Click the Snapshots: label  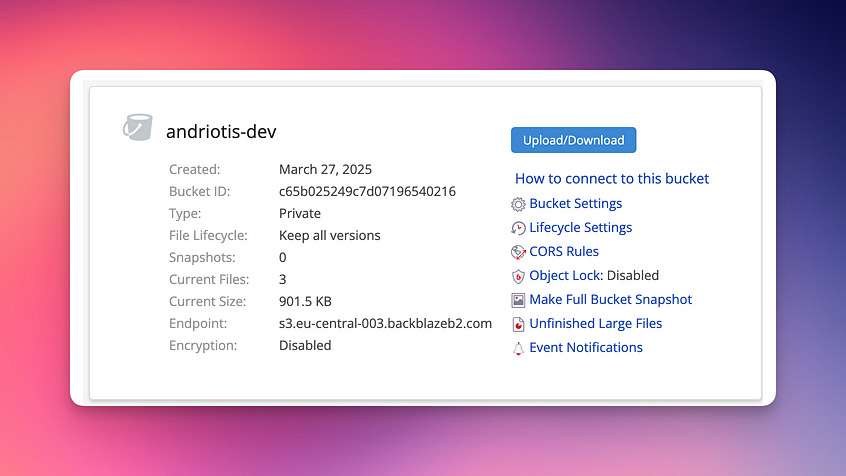pos(202,257)
